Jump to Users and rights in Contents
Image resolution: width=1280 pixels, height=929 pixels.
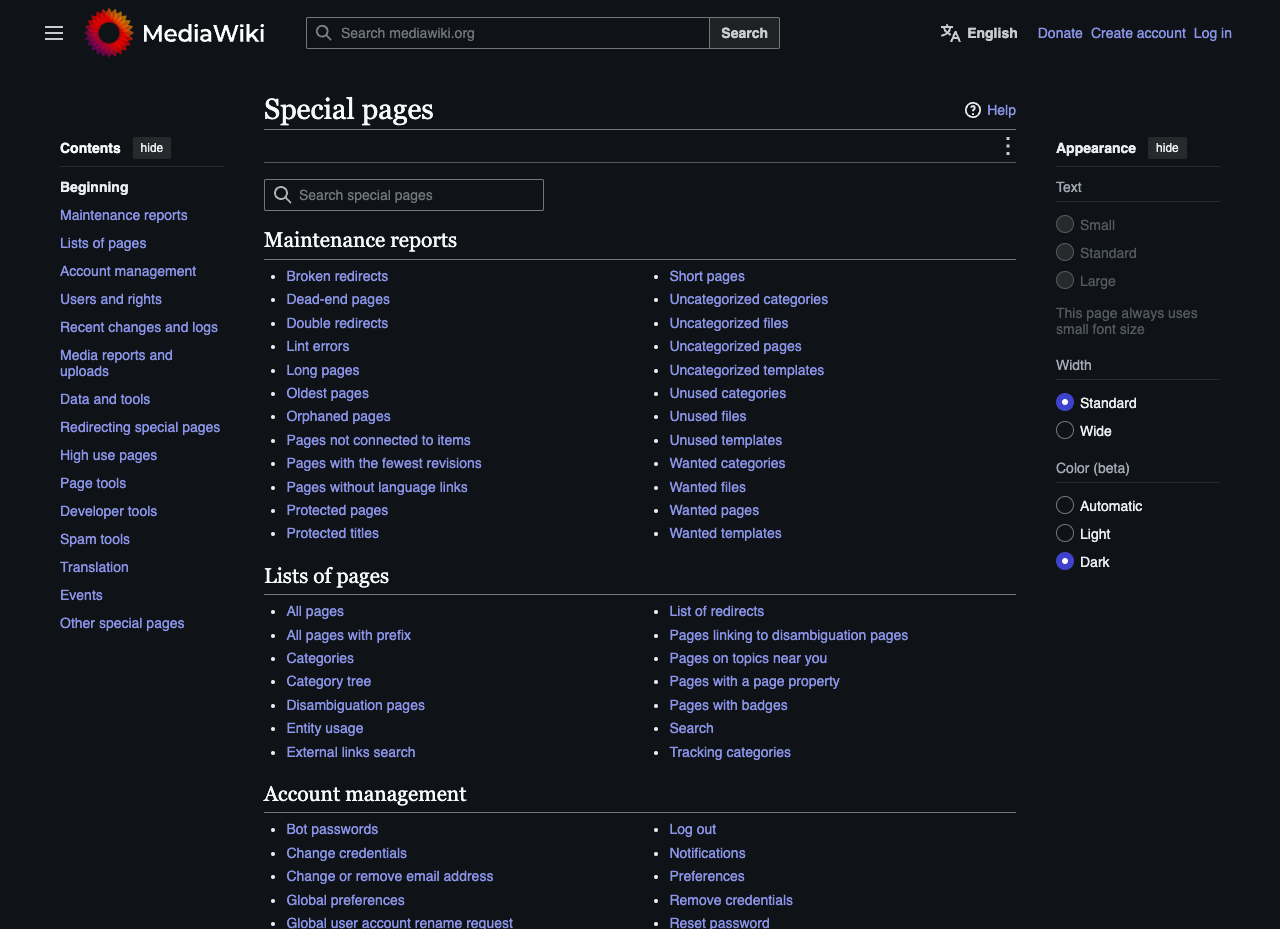[x=111, y=299]
